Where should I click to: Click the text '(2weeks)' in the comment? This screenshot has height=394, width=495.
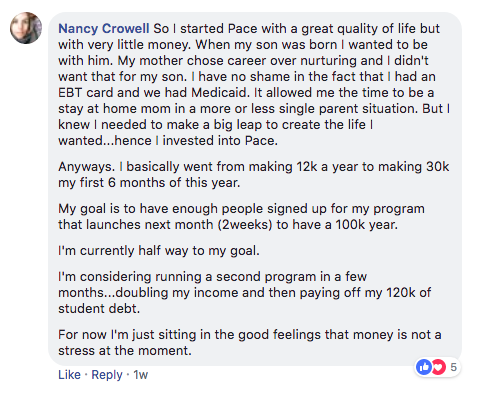[245, 225]
